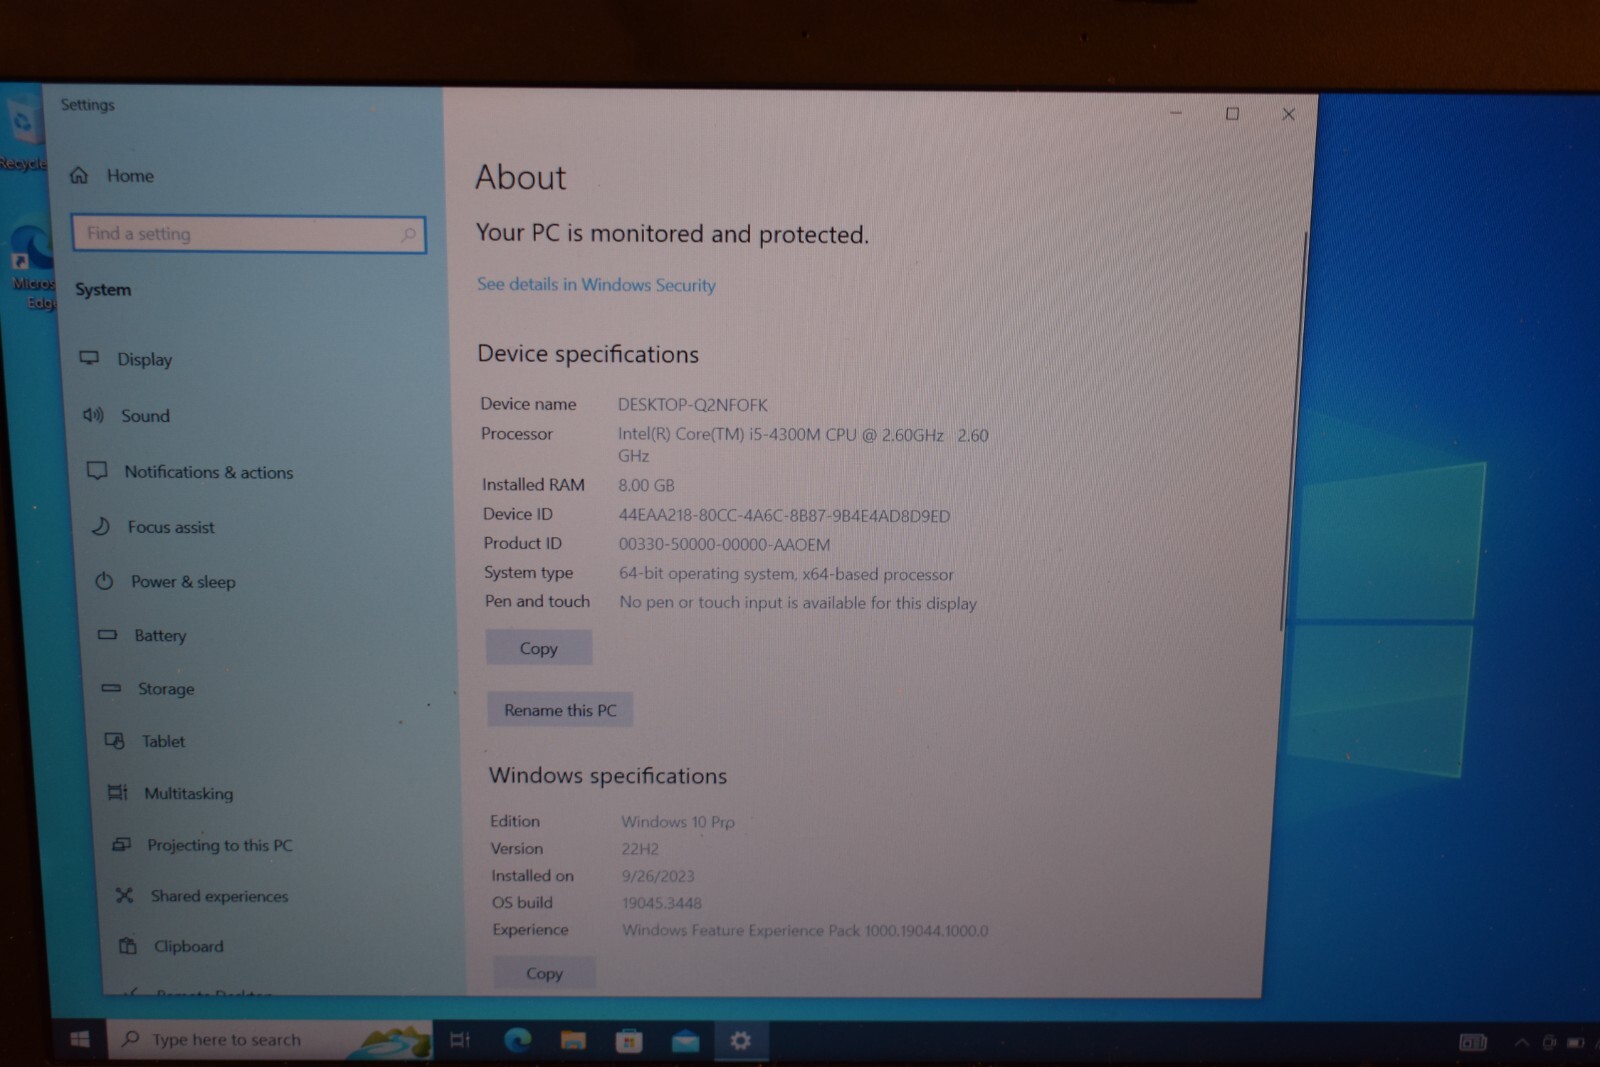
Task: Click the device name DESKTOP-Q2NFOFK
Action: point(692,405)
